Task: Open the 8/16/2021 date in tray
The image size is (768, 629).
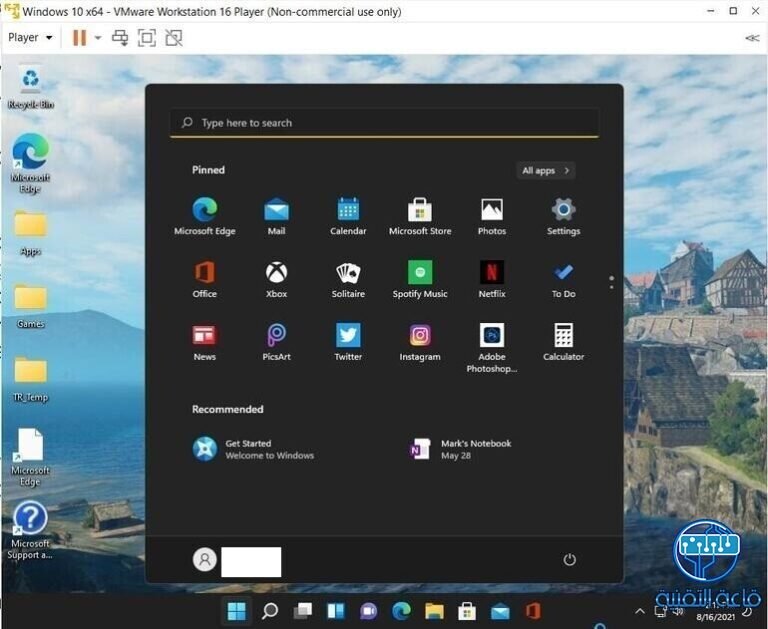Action: coord(716,617)
